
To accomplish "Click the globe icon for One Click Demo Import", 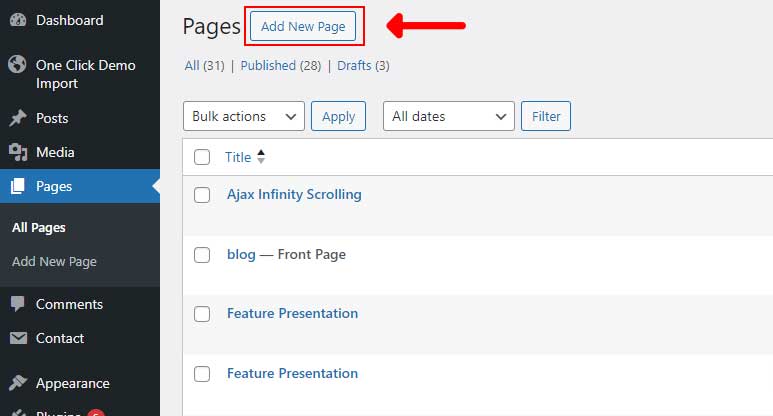I will (x=17, y=65).
